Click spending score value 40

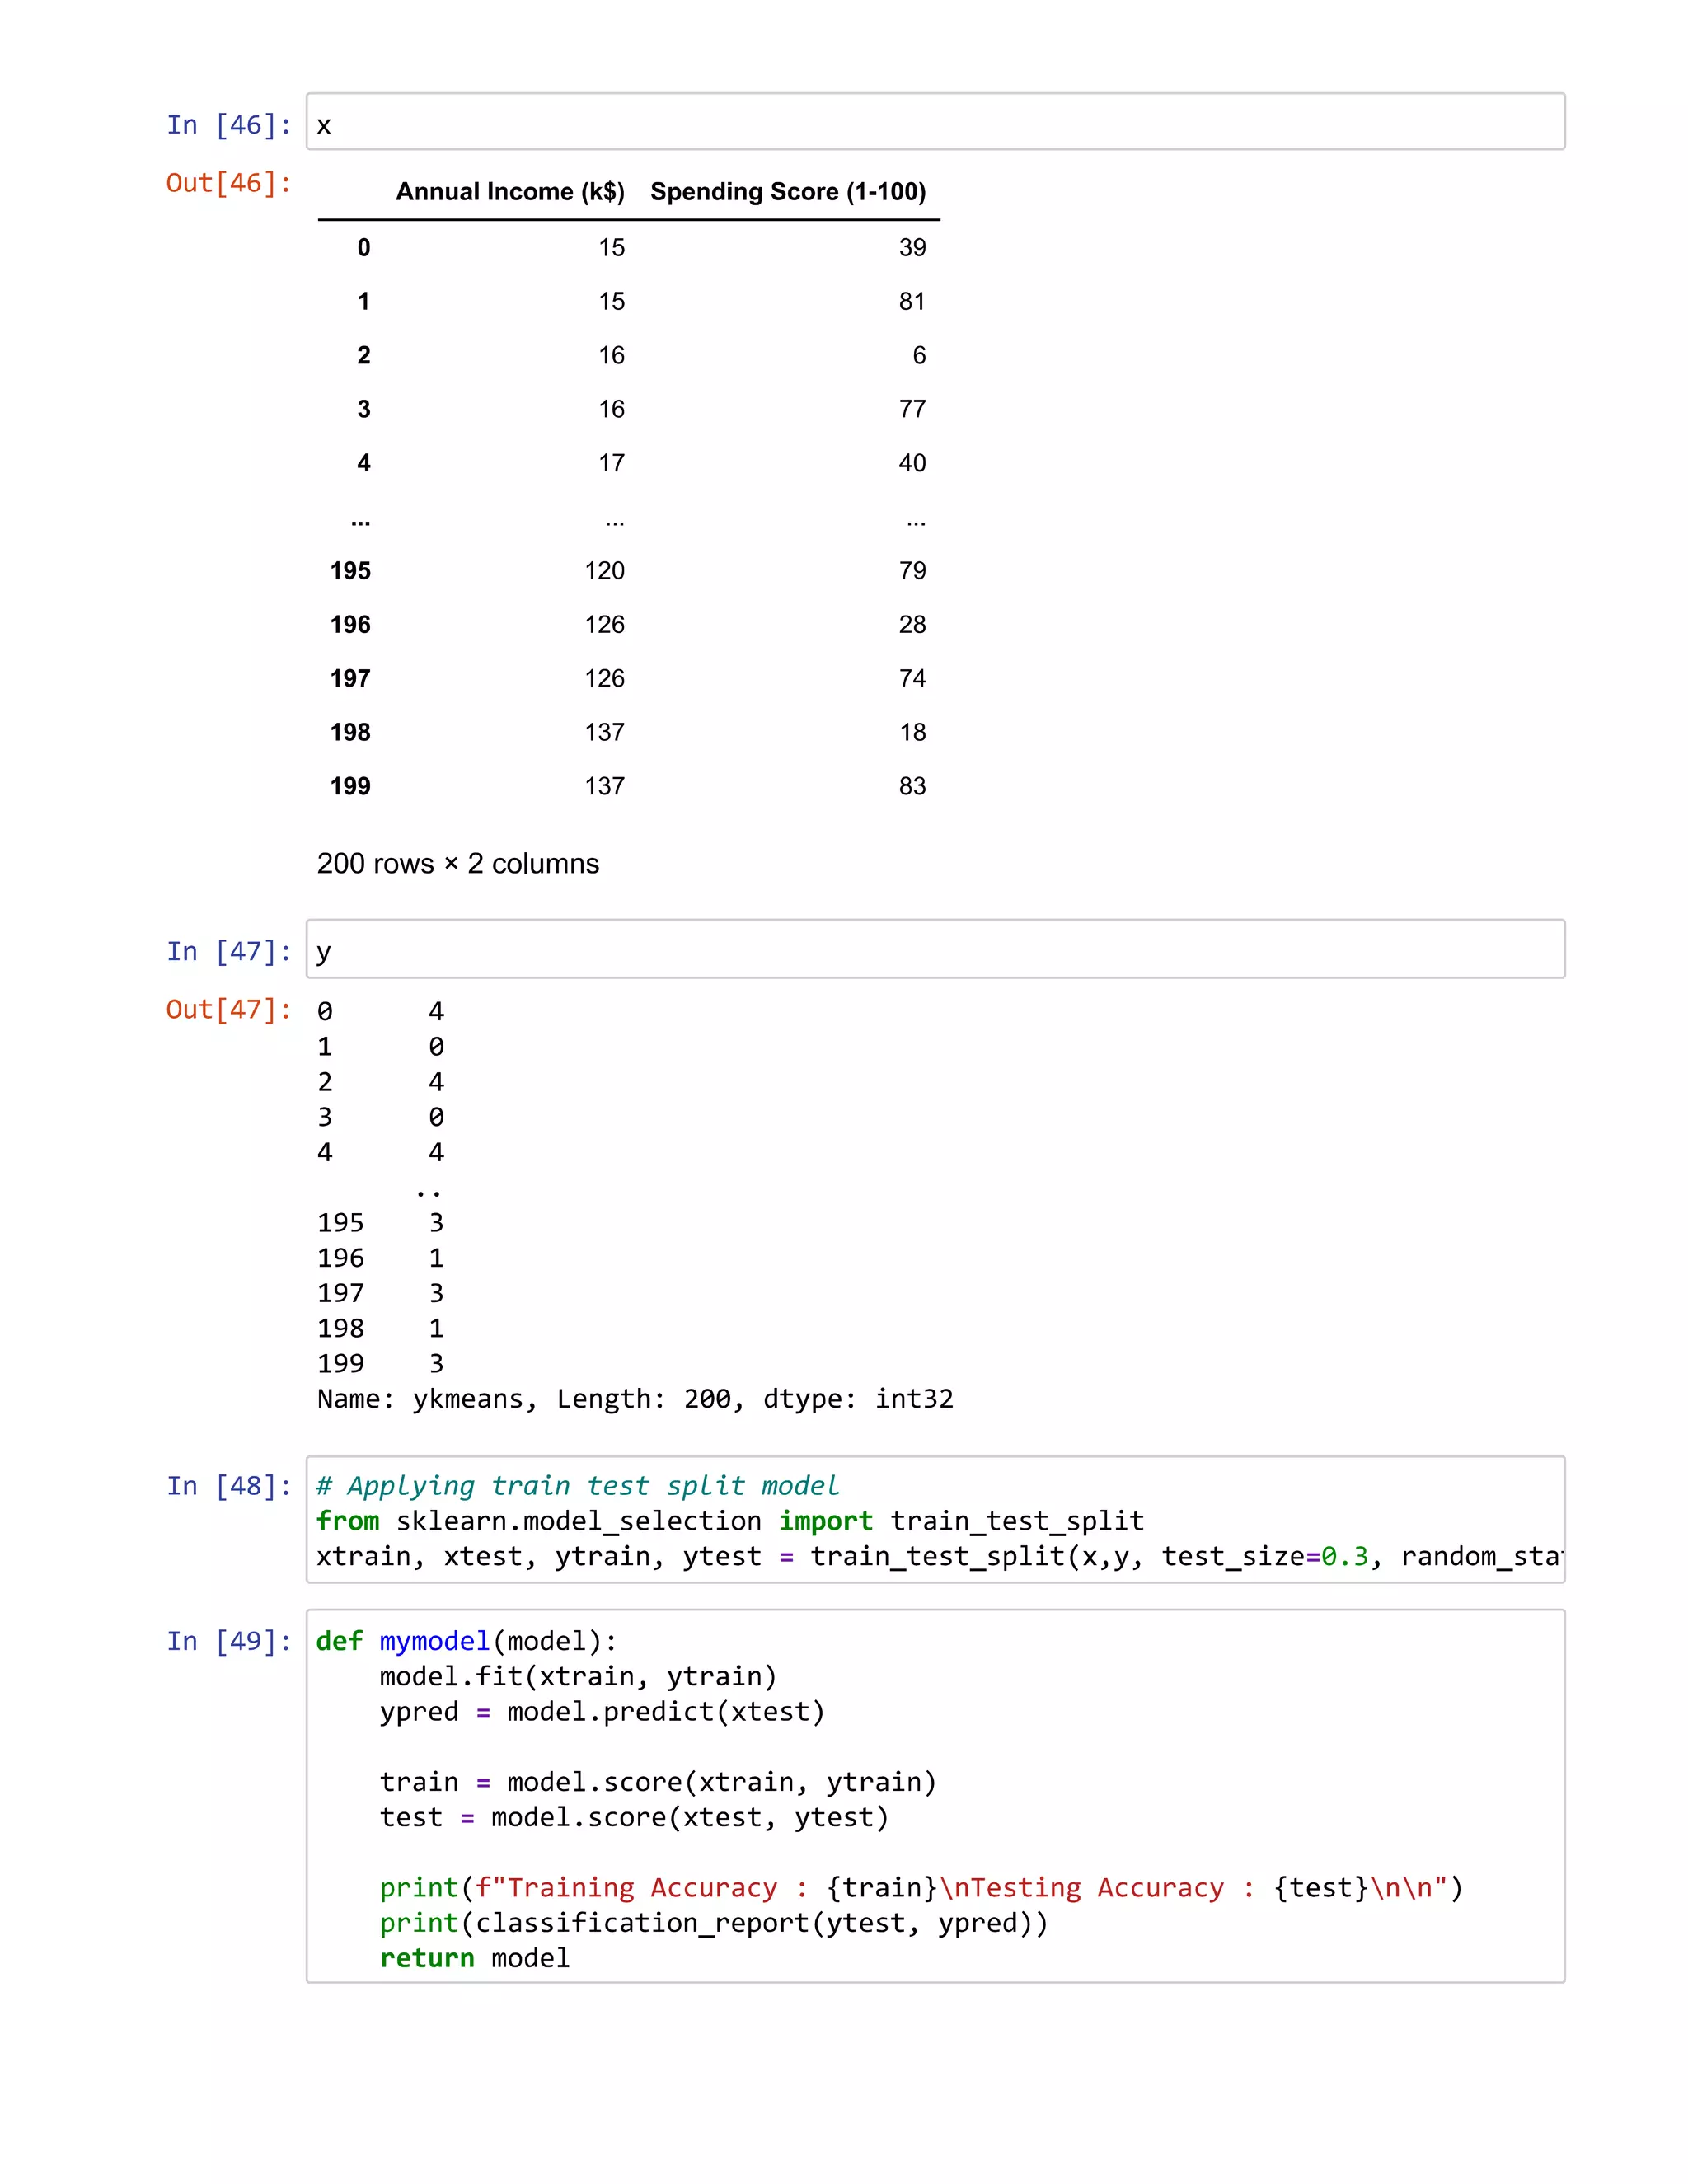pyautogui.click(x=912, y=464)
